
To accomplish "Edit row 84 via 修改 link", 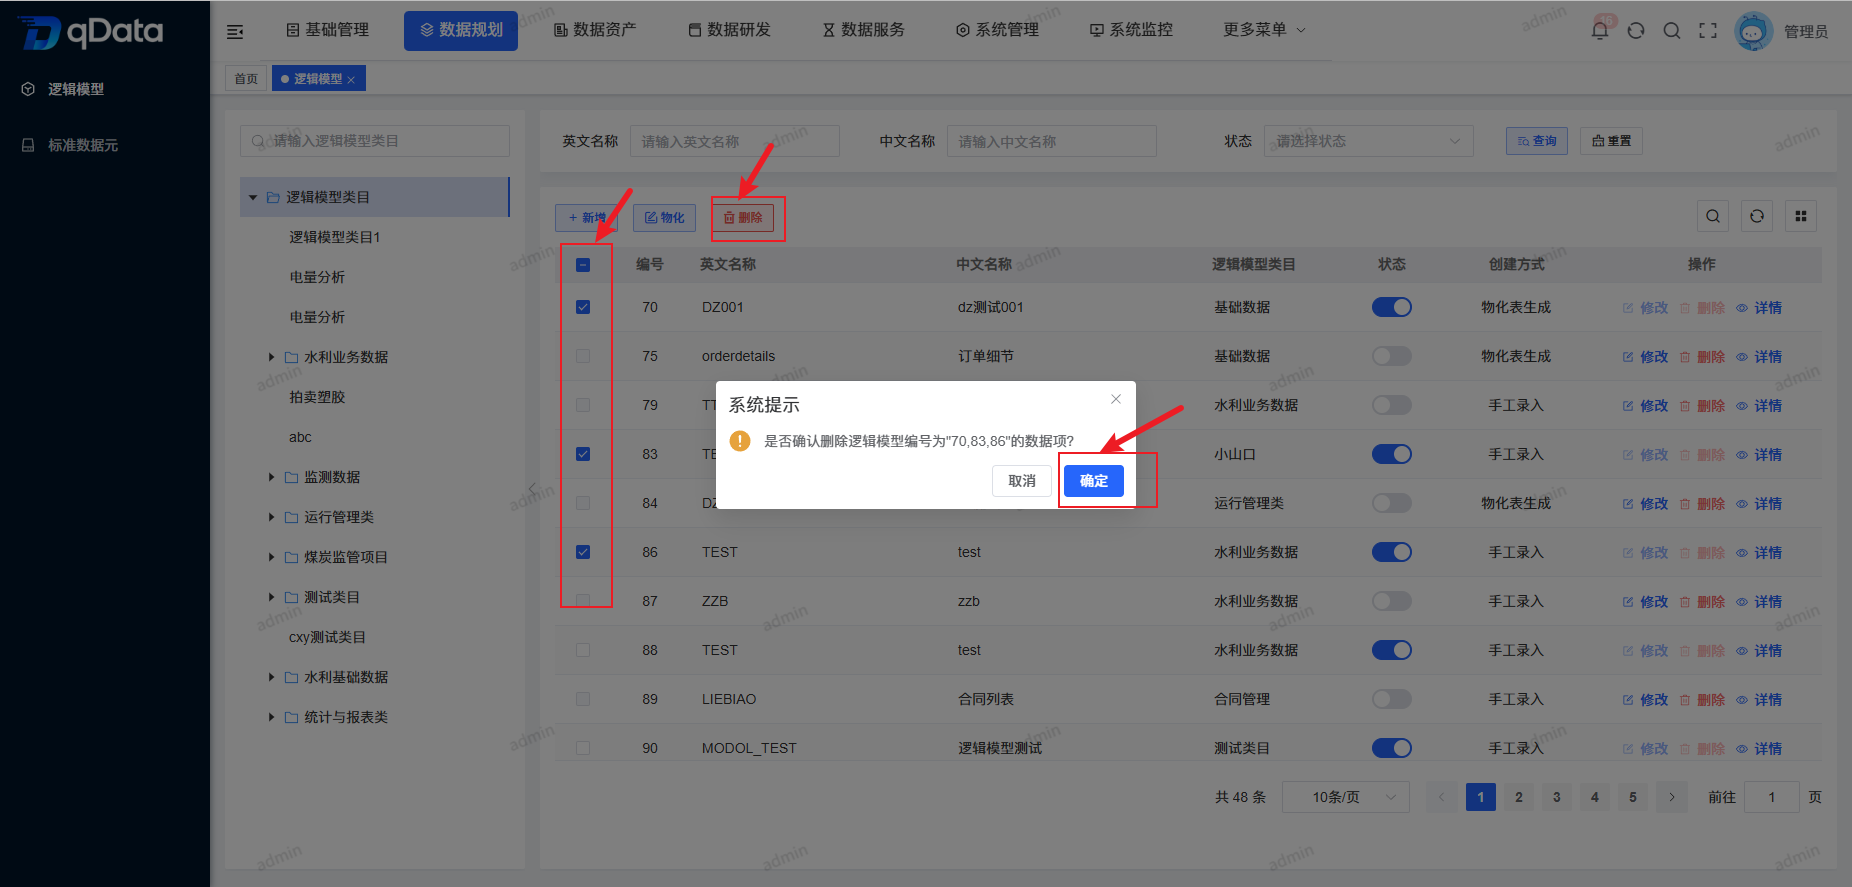I will tap(1645, 504).
